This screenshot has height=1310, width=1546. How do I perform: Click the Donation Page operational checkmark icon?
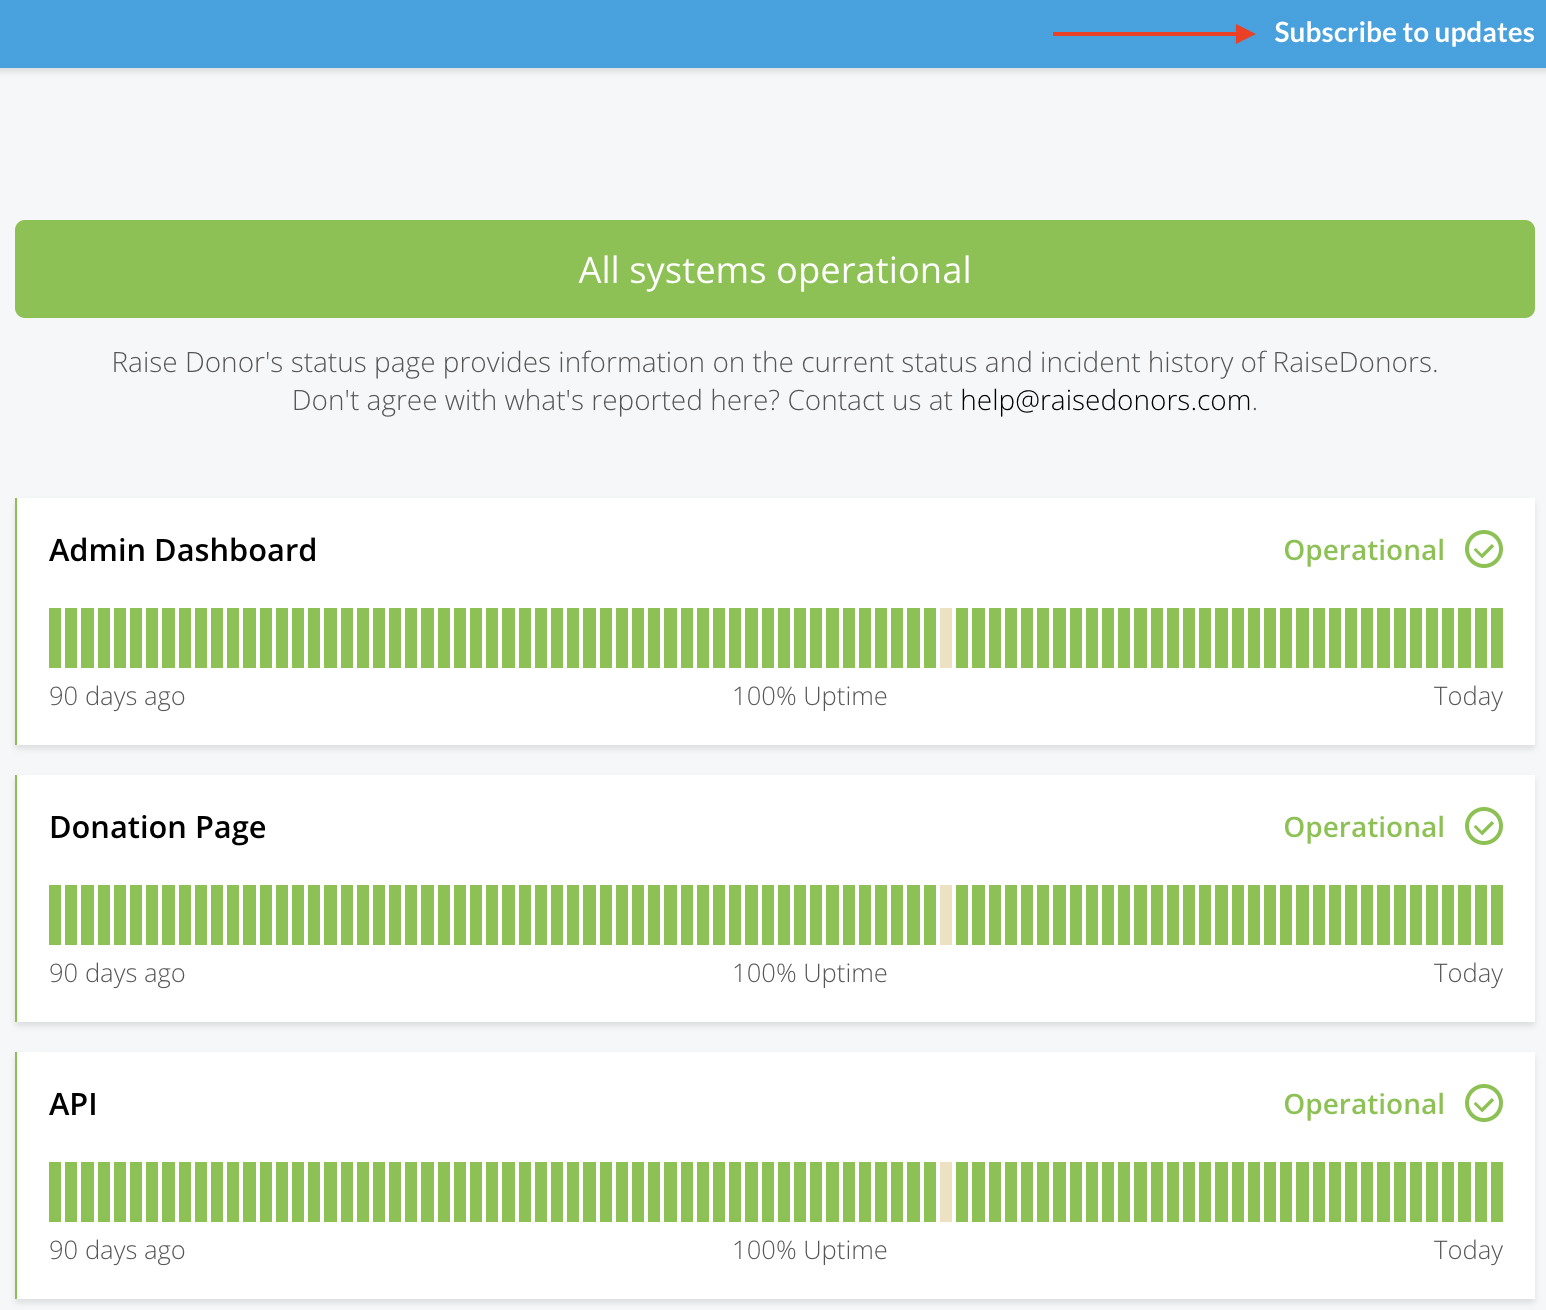tap(1484, 826)
